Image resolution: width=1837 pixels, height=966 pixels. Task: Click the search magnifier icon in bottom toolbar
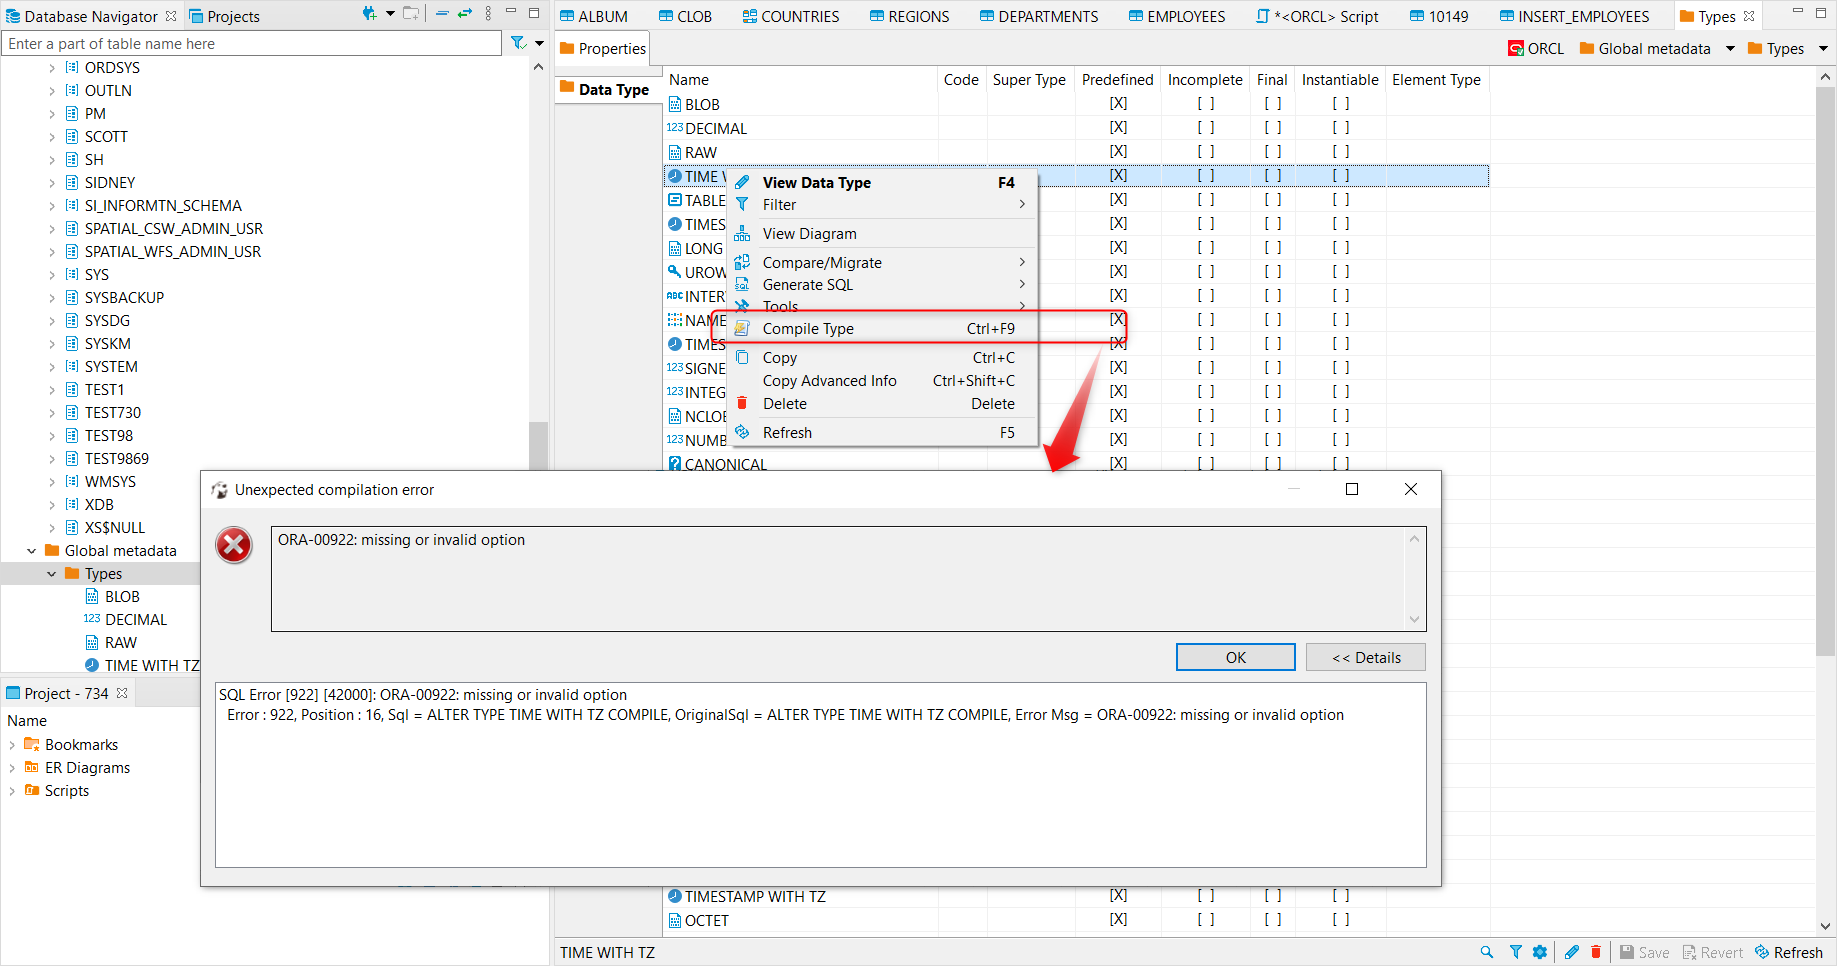(1487, 952)
